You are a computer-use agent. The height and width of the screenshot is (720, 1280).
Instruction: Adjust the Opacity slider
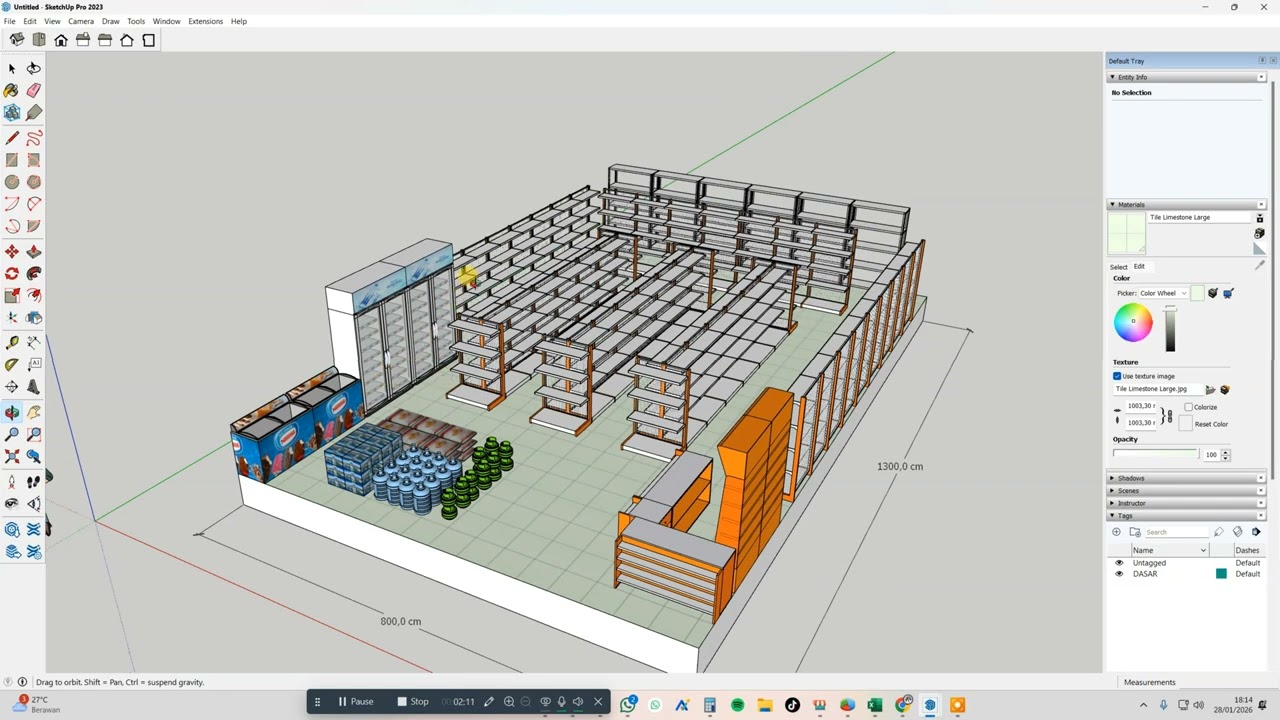(x=1156, y=455)
